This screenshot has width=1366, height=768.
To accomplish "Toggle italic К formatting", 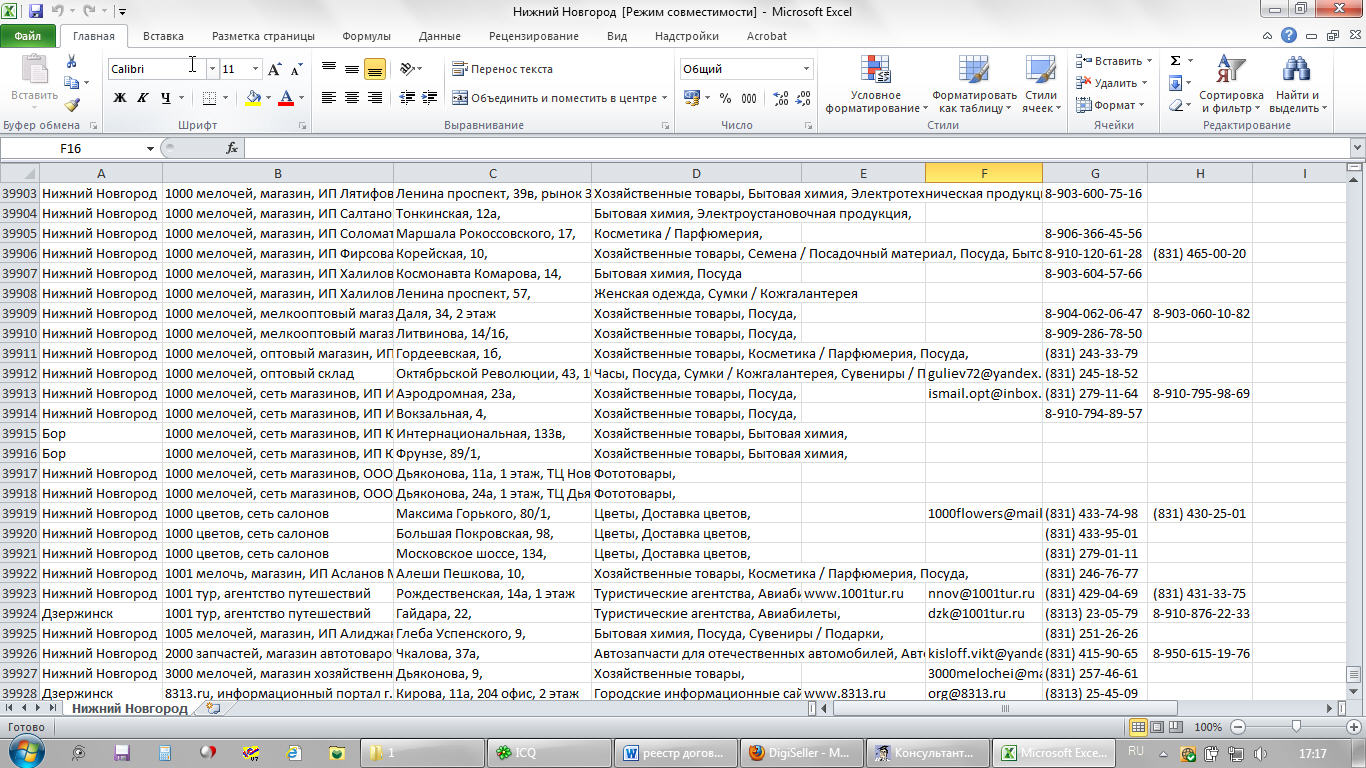I will point(142,98).
